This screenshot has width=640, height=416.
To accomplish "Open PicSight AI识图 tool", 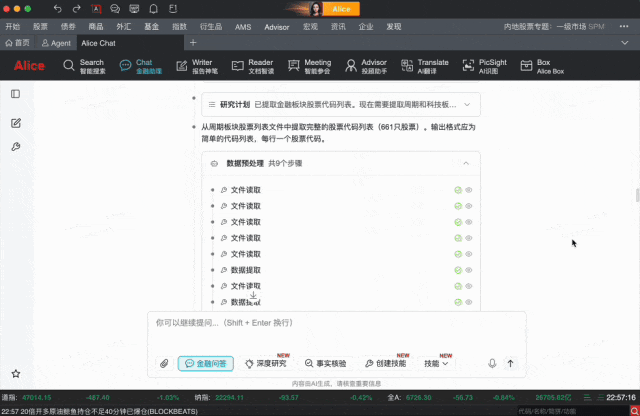I will tap(486, 66).
